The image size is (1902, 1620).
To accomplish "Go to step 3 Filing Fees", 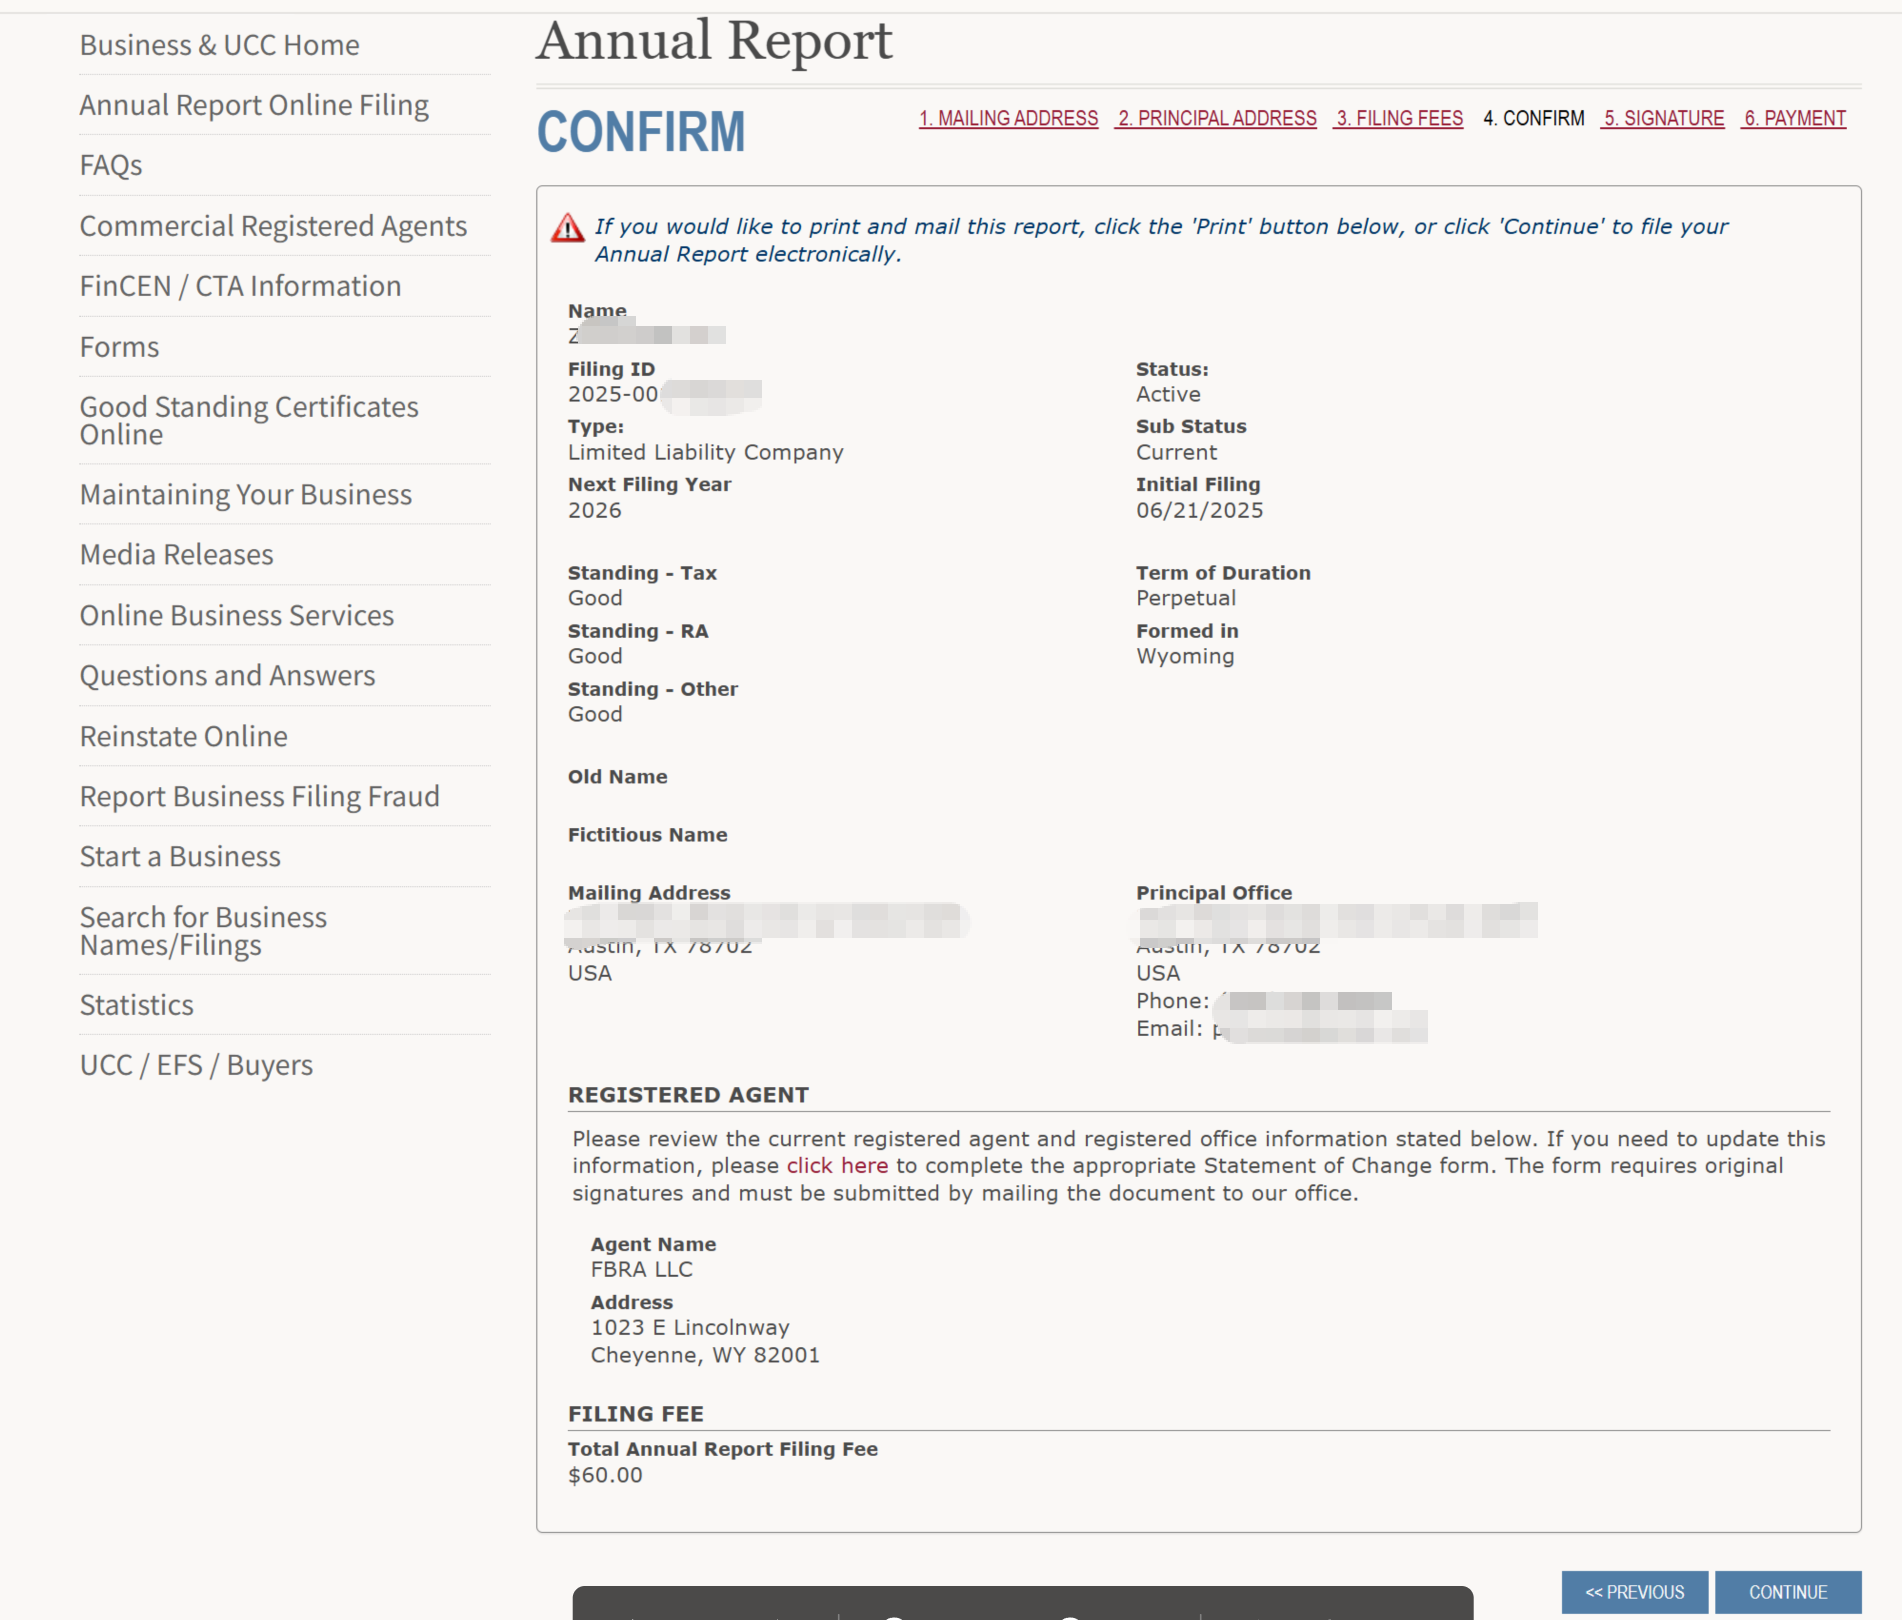I will [1400, 118].
